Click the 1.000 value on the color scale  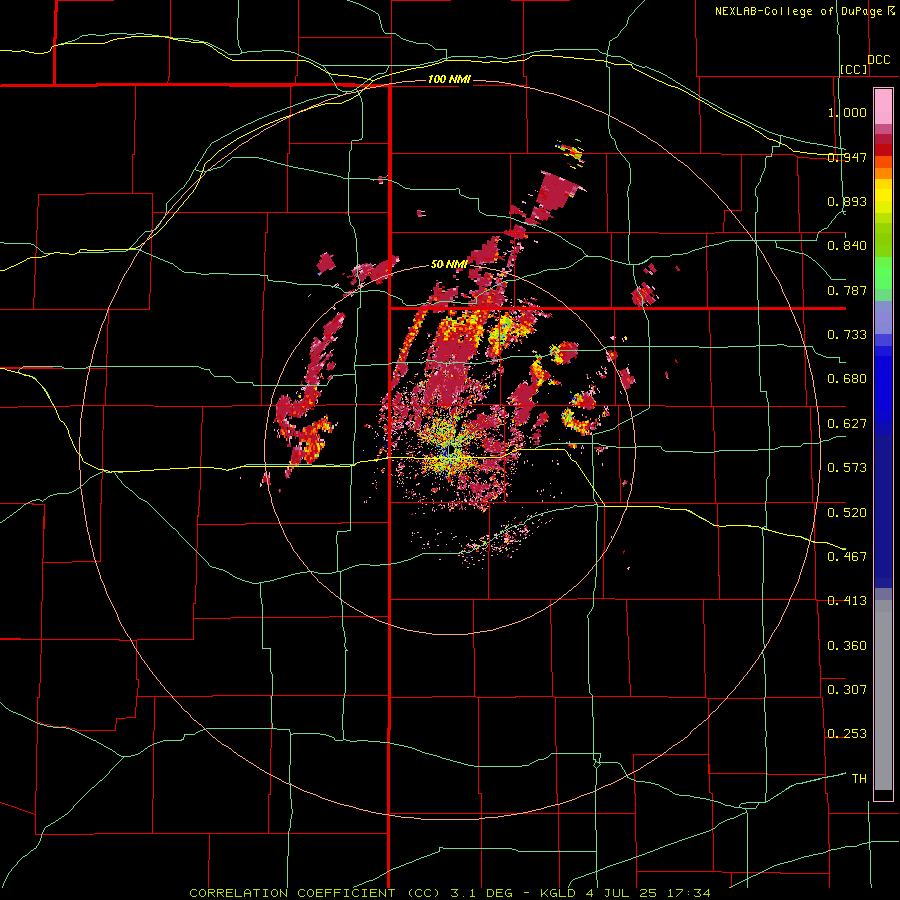coord(847,112)
